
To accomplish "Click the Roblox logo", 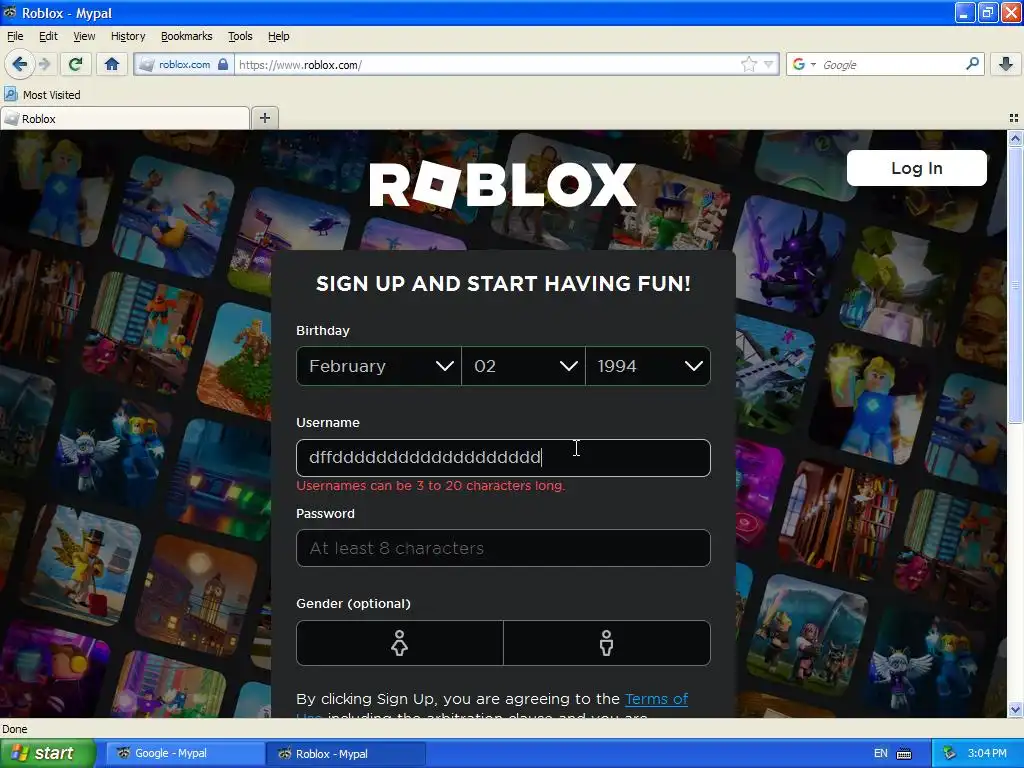I will pos(502,185).
